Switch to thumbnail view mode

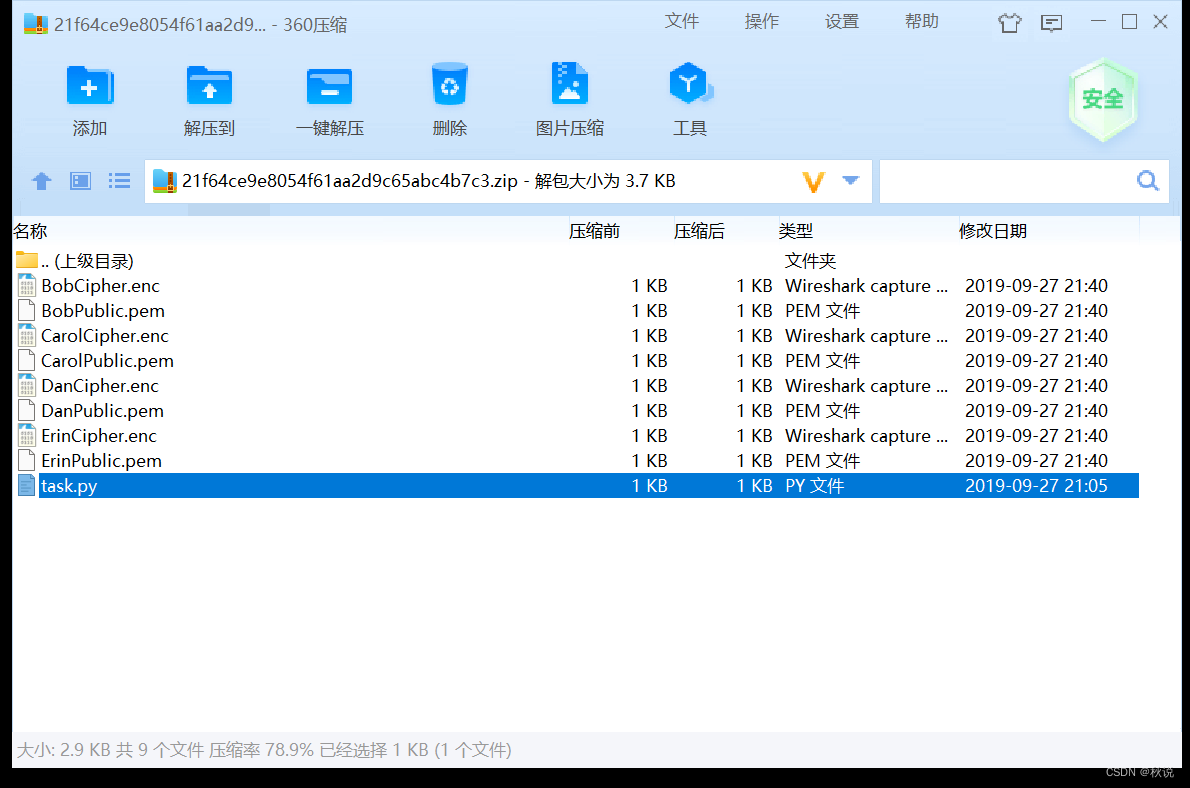point(80,181)
